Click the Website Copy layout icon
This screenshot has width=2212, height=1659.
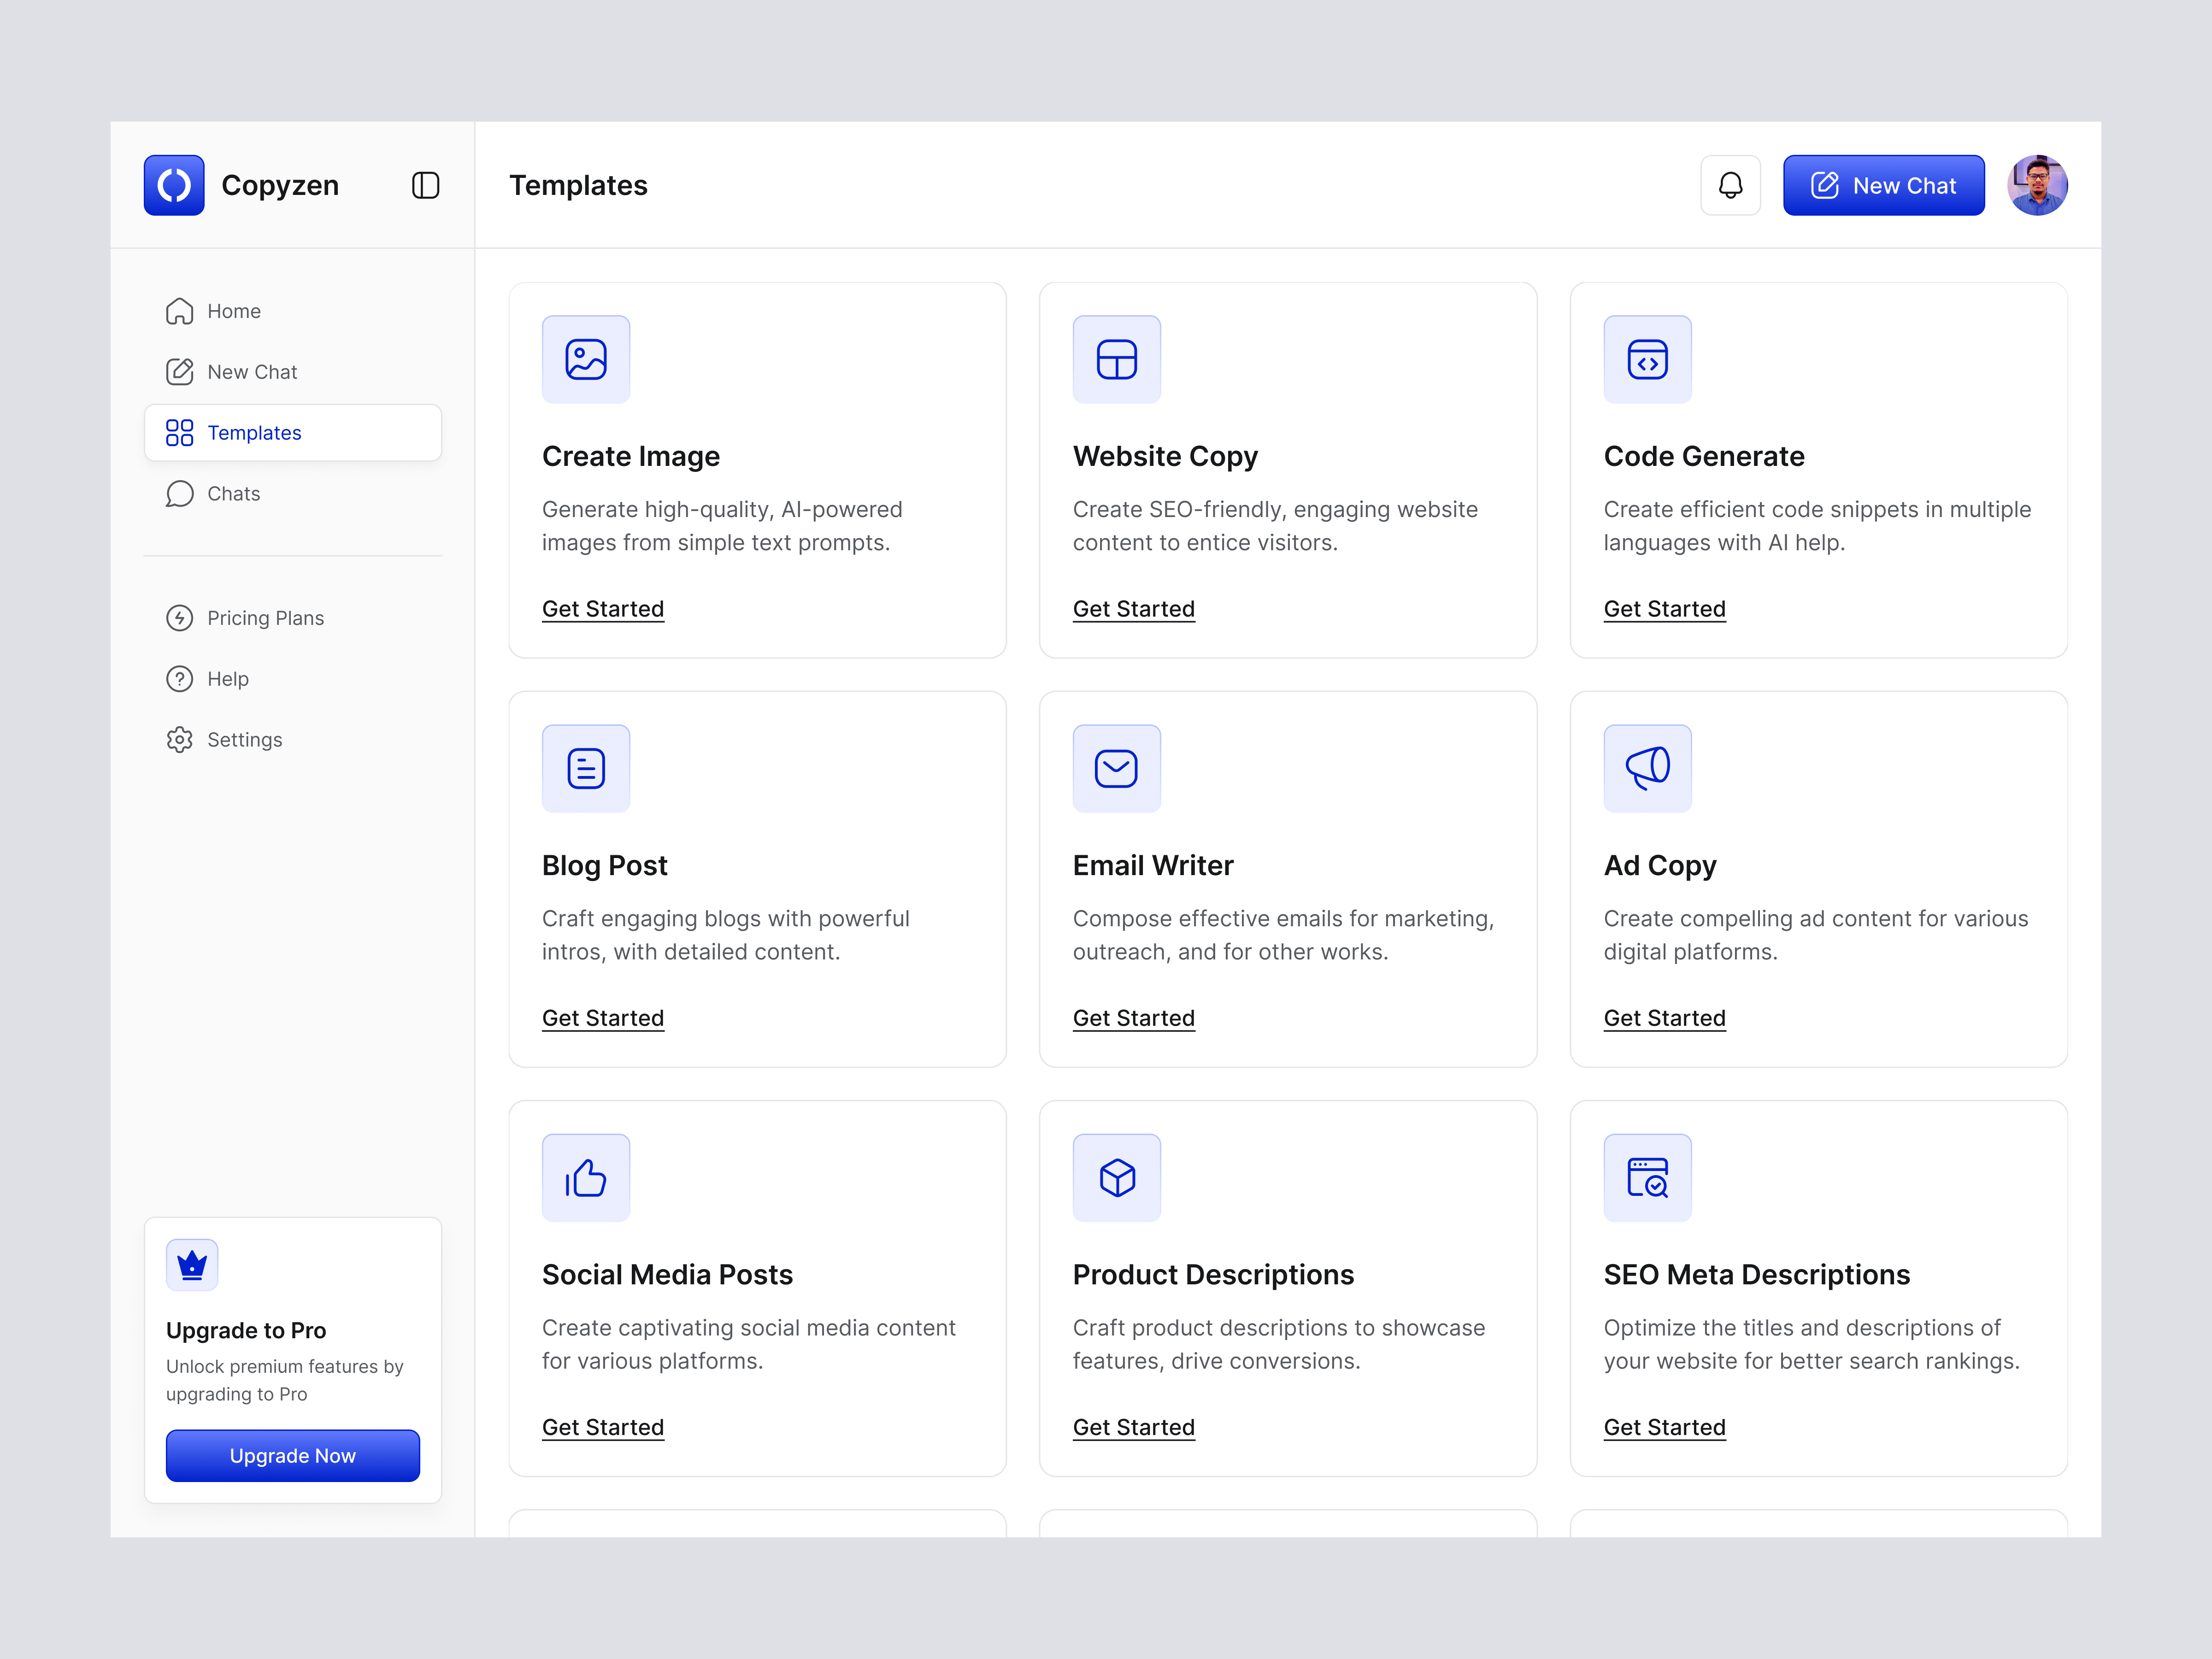click(x=1116, y=358)
